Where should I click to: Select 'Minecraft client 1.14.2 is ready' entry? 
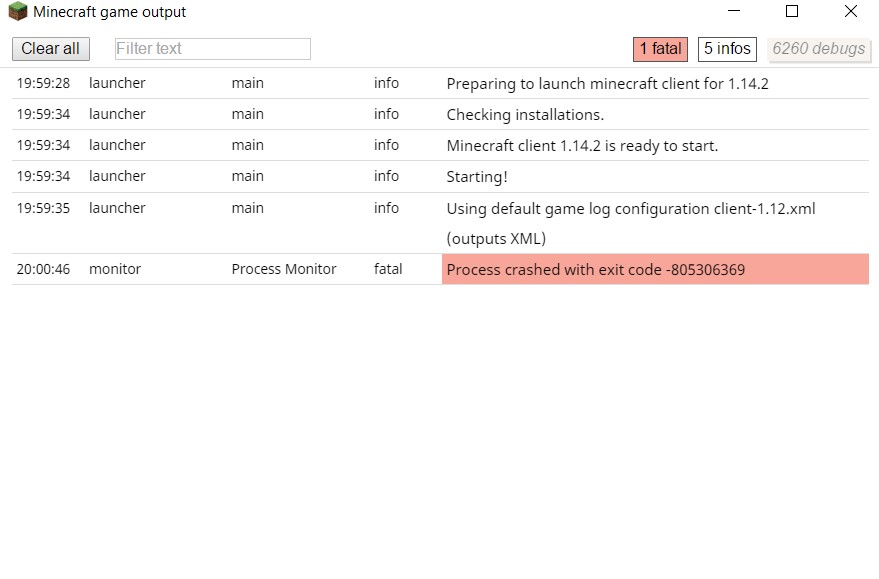[582, 146]
